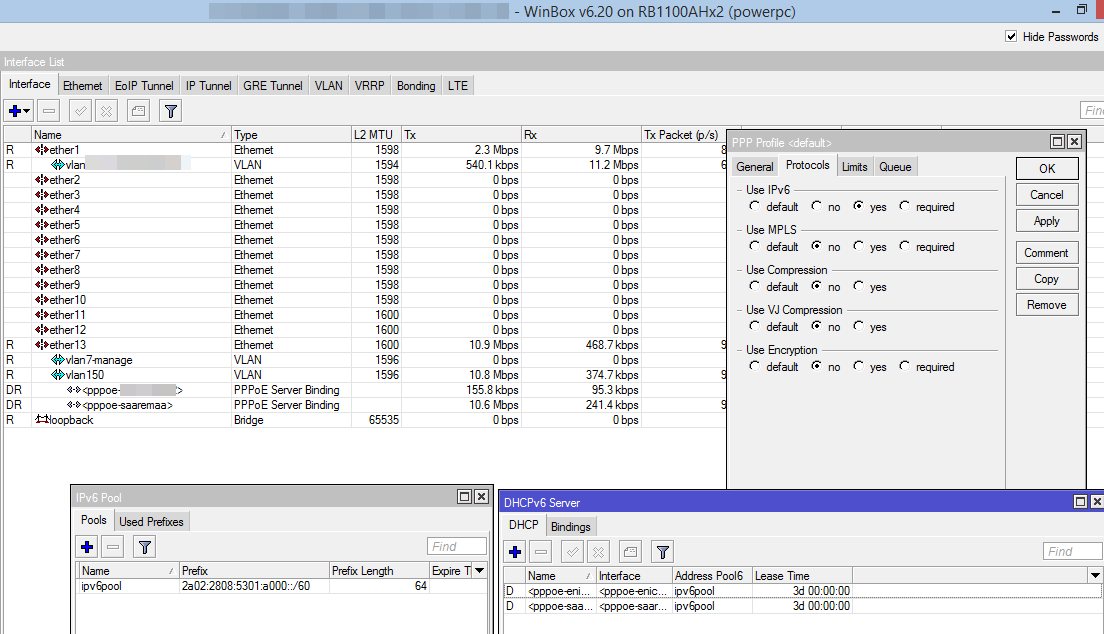Set Use VJ Compression to yes
1104x634 pixels.
(x=858, y=327)
